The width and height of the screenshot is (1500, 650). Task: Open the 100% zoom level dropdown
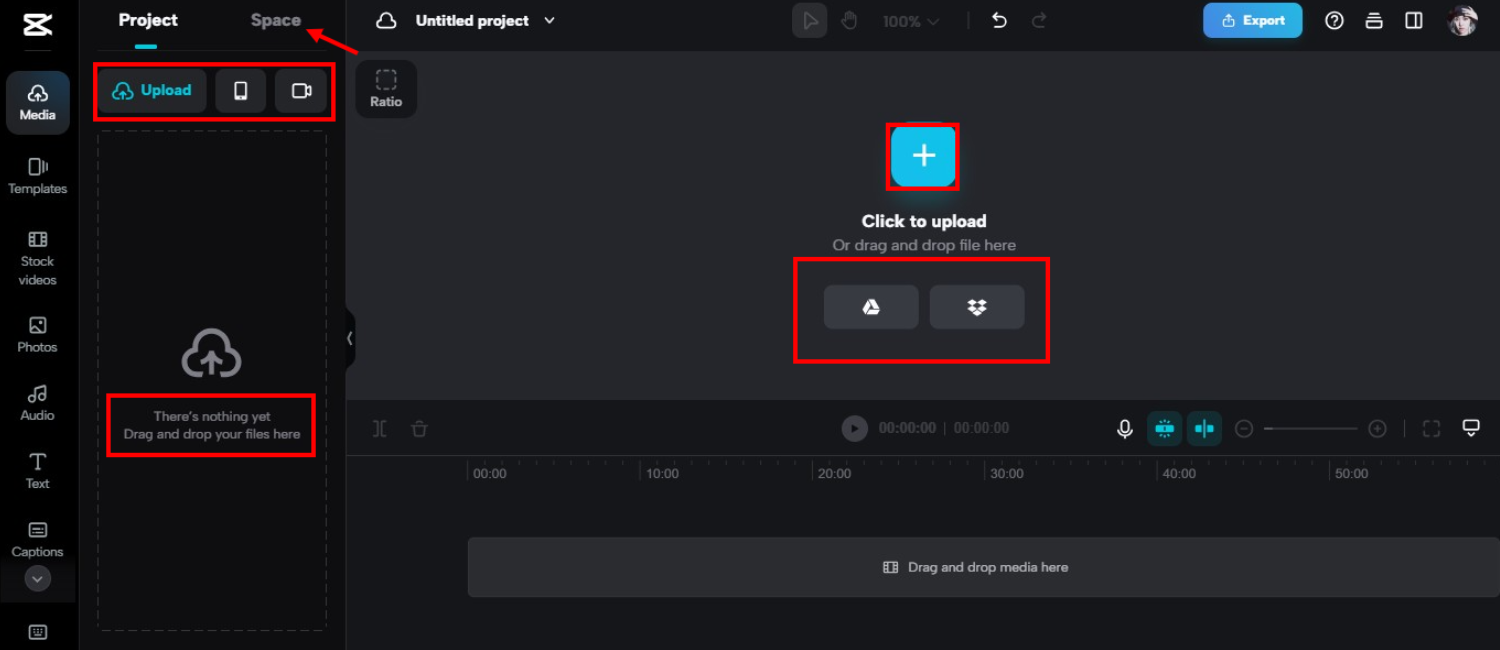910,20
